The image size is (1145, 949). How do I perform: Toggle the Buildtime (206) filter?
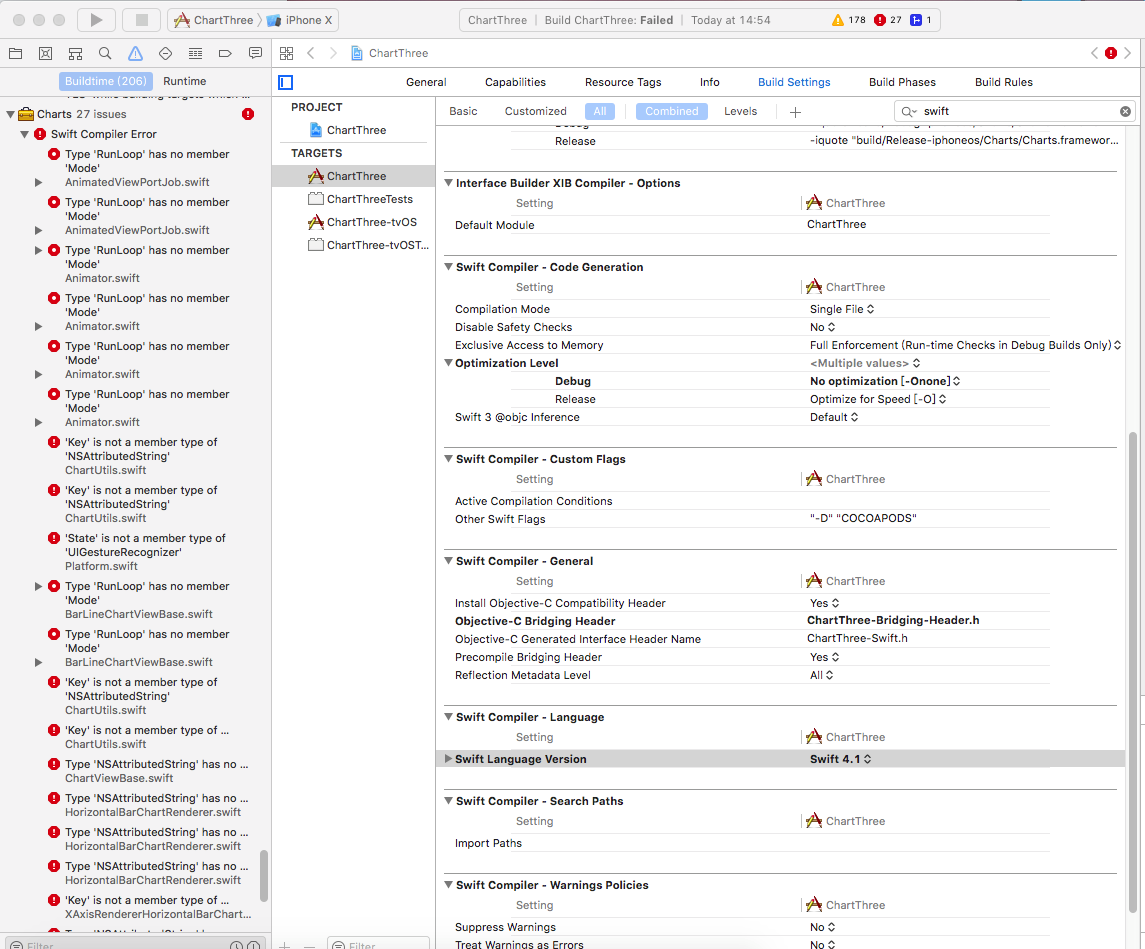tap(105, 81)
